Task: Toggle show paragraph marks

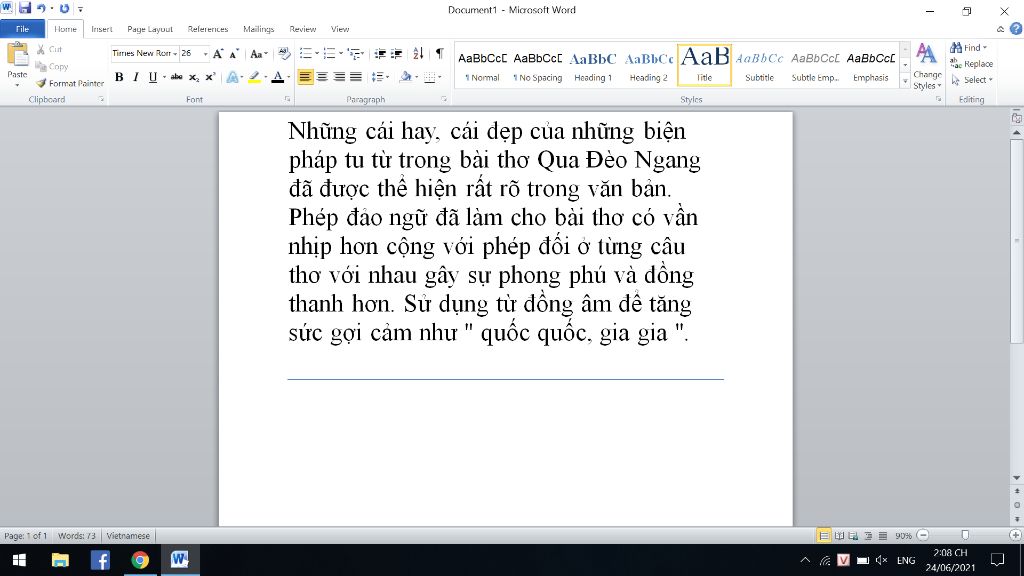Action: (x=440, y=54)
